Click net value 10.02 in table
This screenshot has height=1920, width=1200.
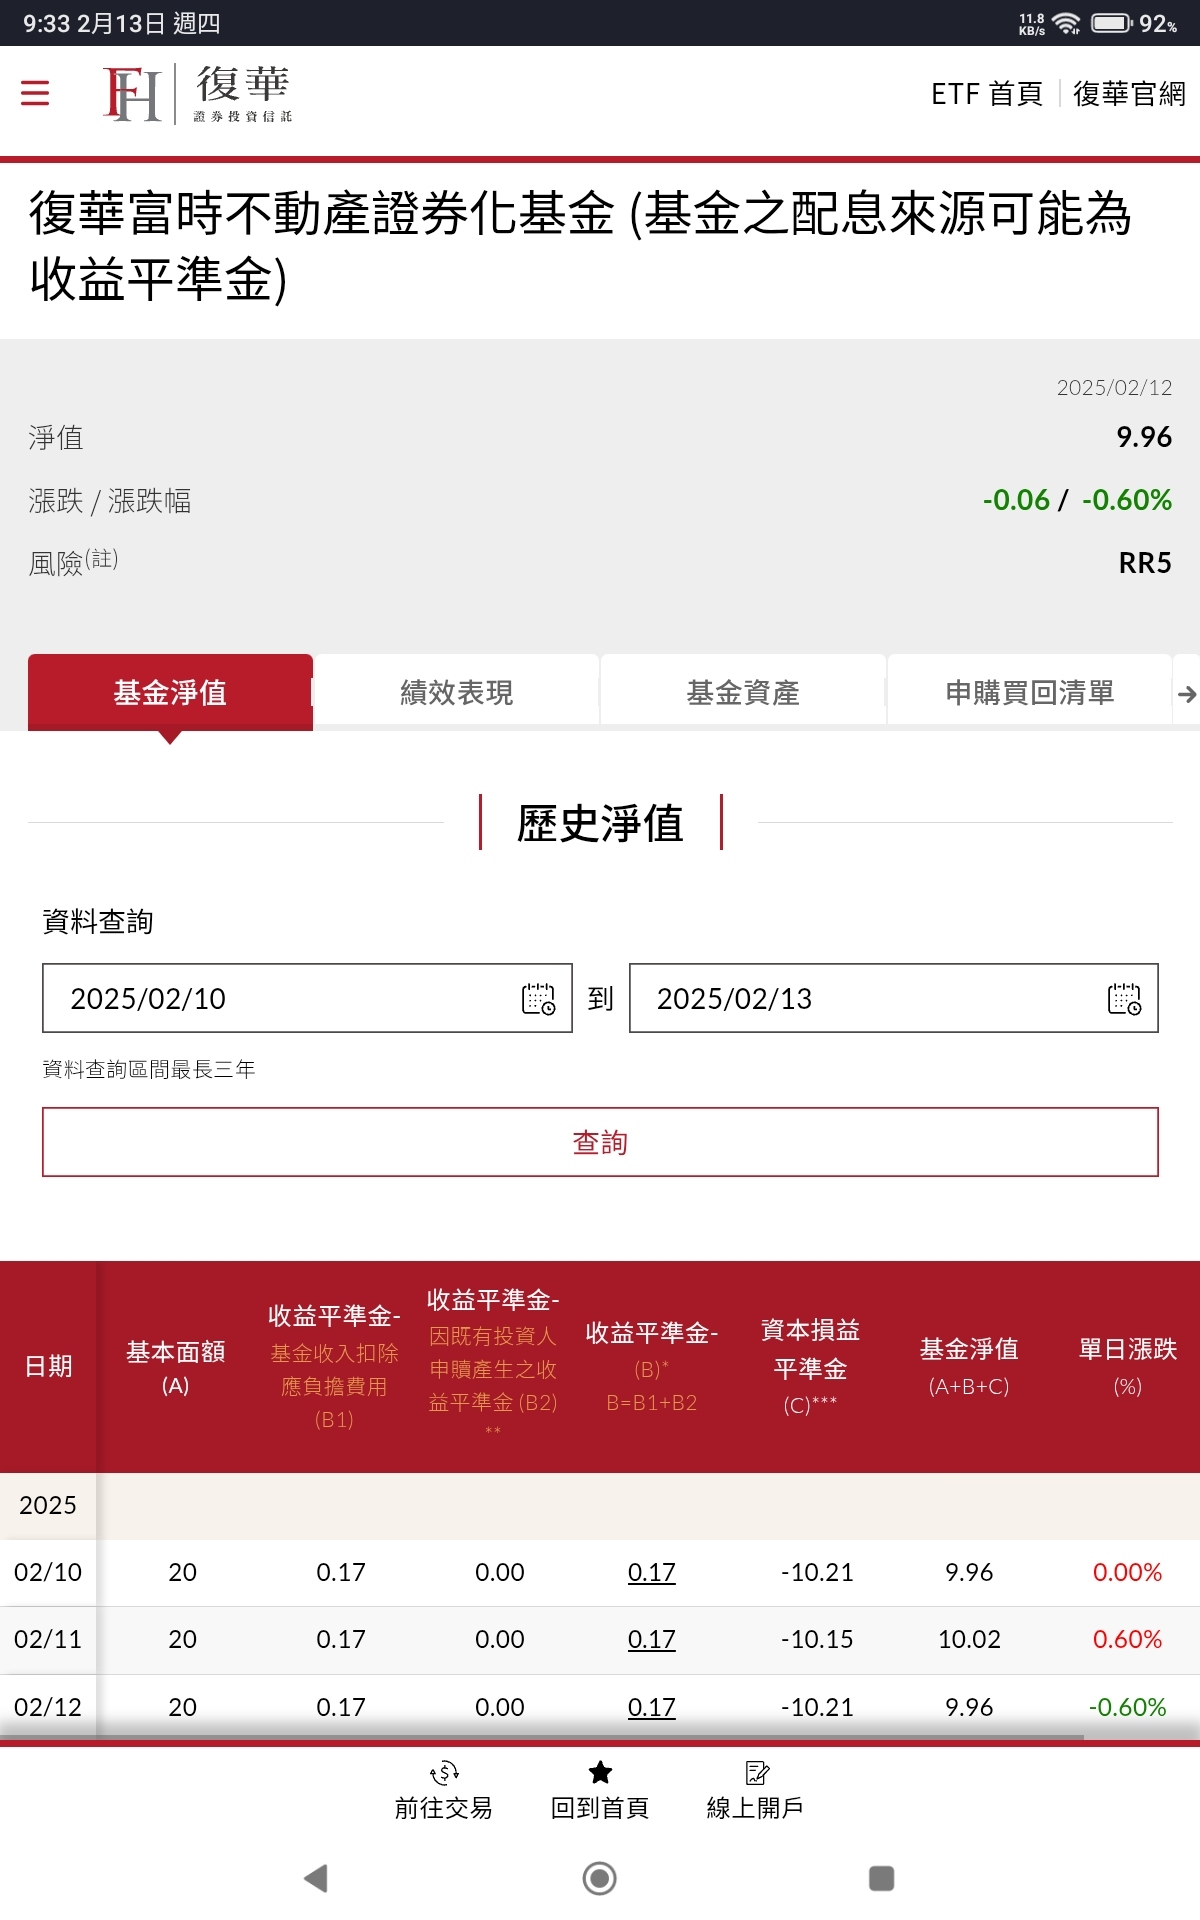tap(969, 1639)
